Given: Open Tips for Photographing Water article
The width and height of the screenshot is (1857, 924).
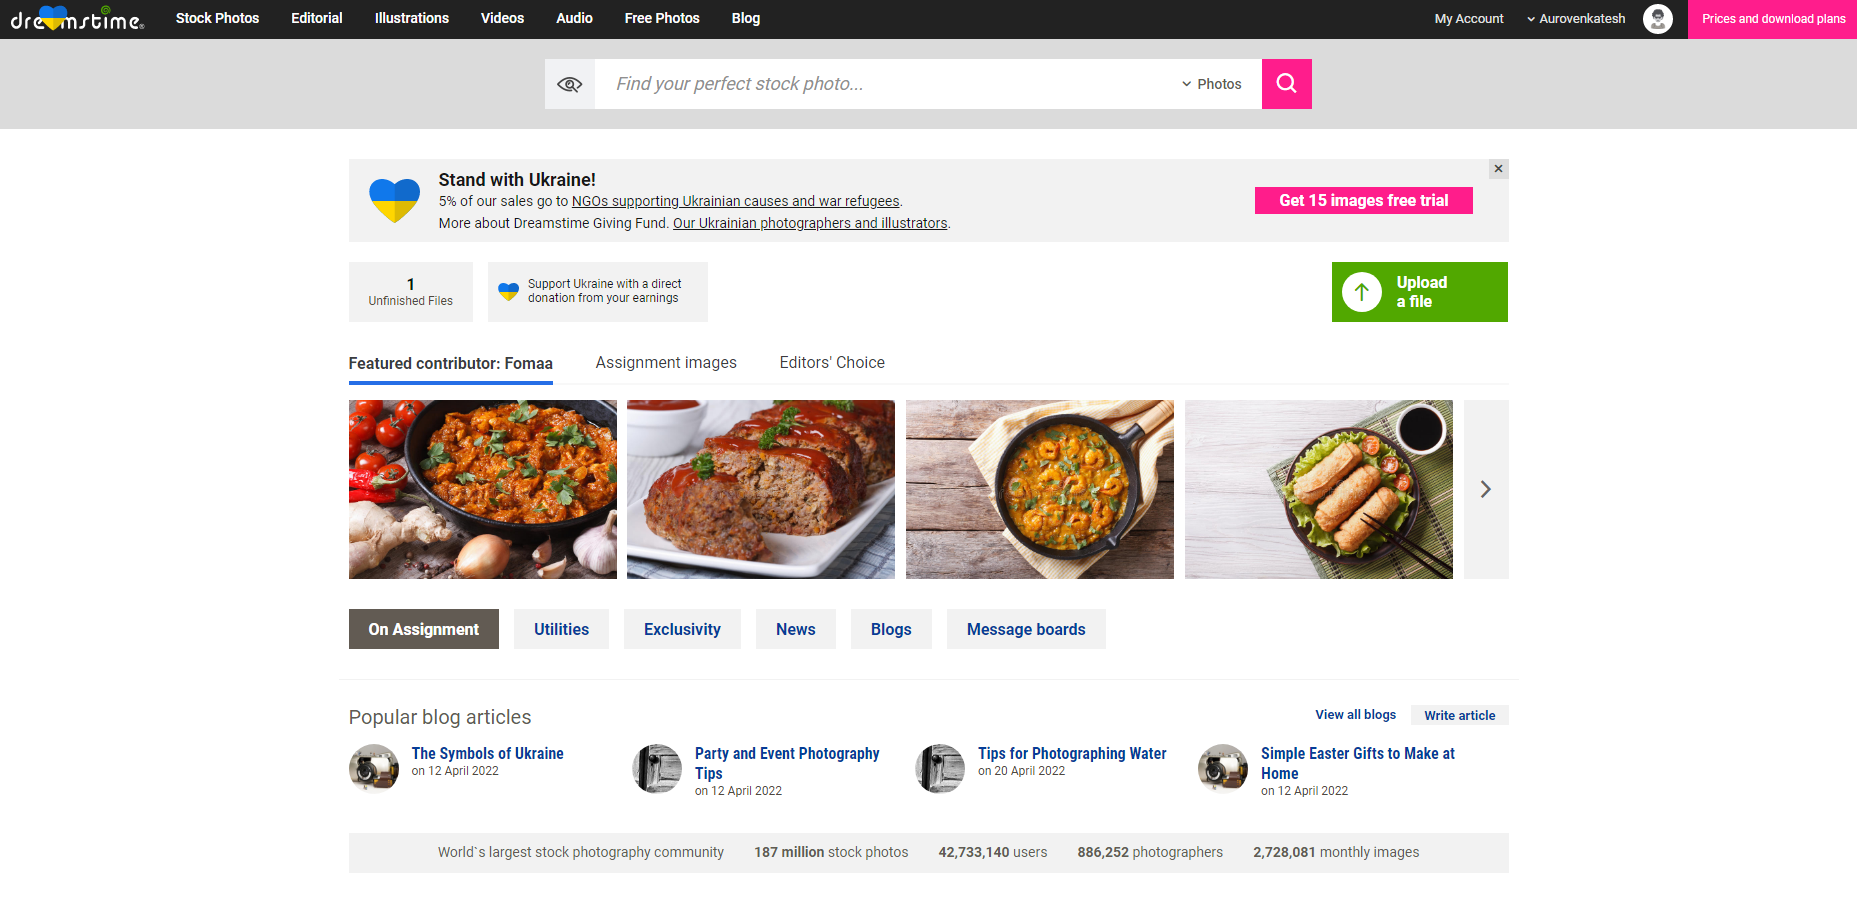Looking at the screenshot, I should click(1072, 753).
